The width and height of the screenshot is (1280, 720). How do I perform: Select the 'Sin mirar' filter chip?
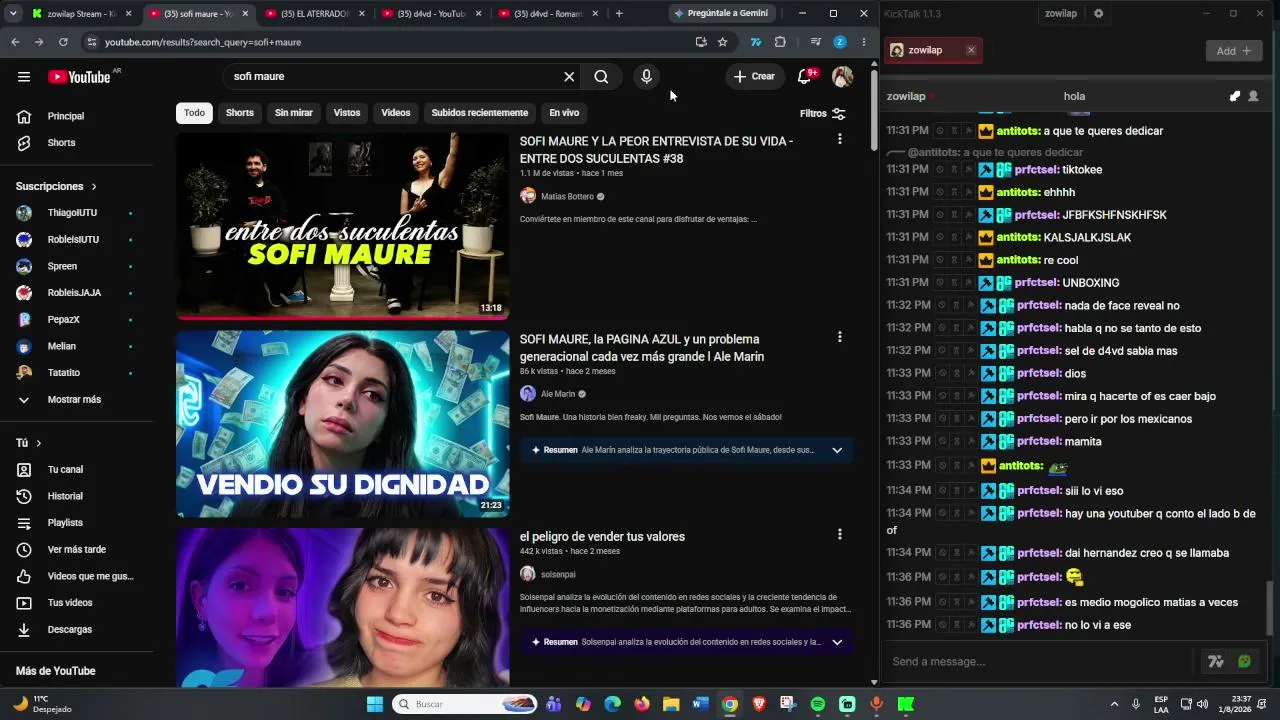[x=294, y=113]
